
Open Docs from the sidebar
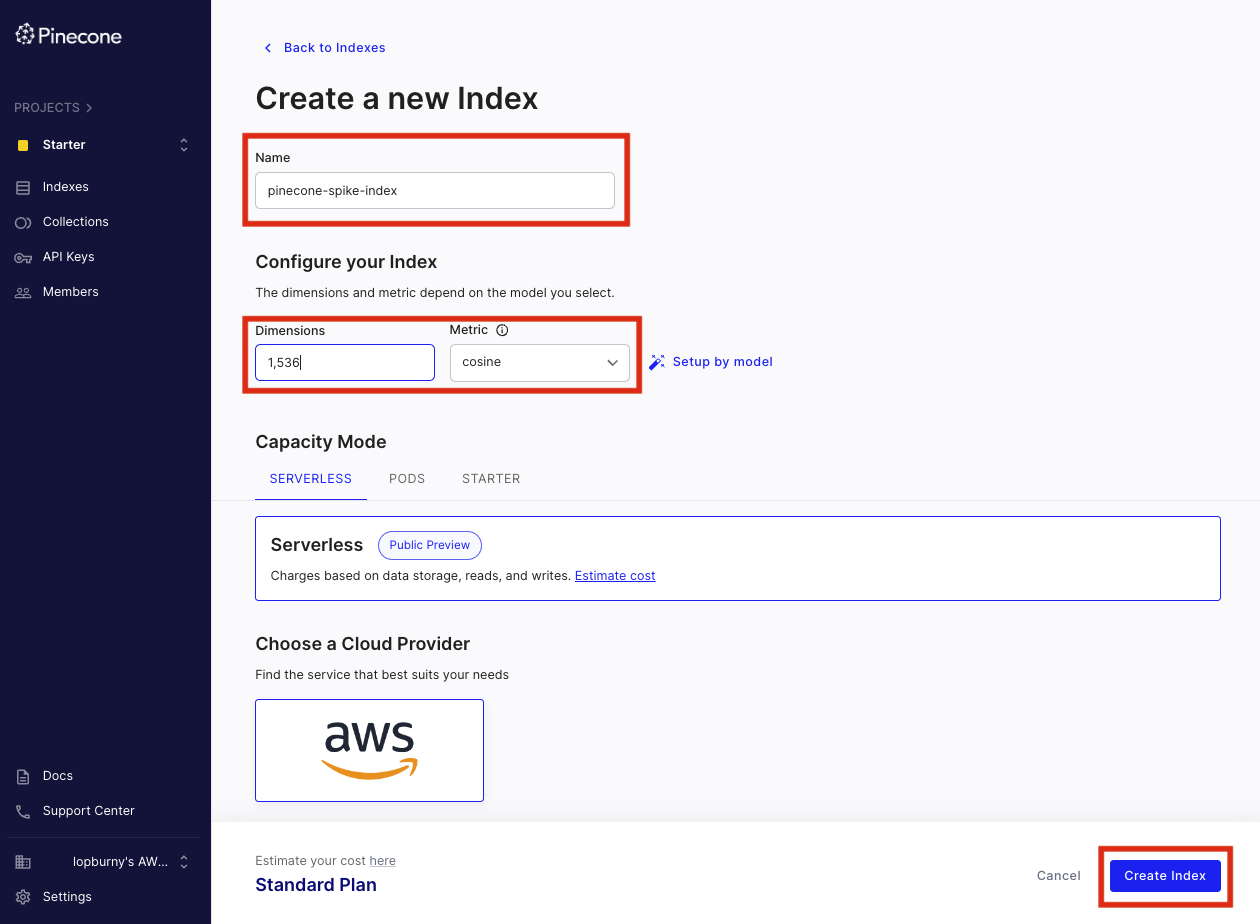(57, 775)
